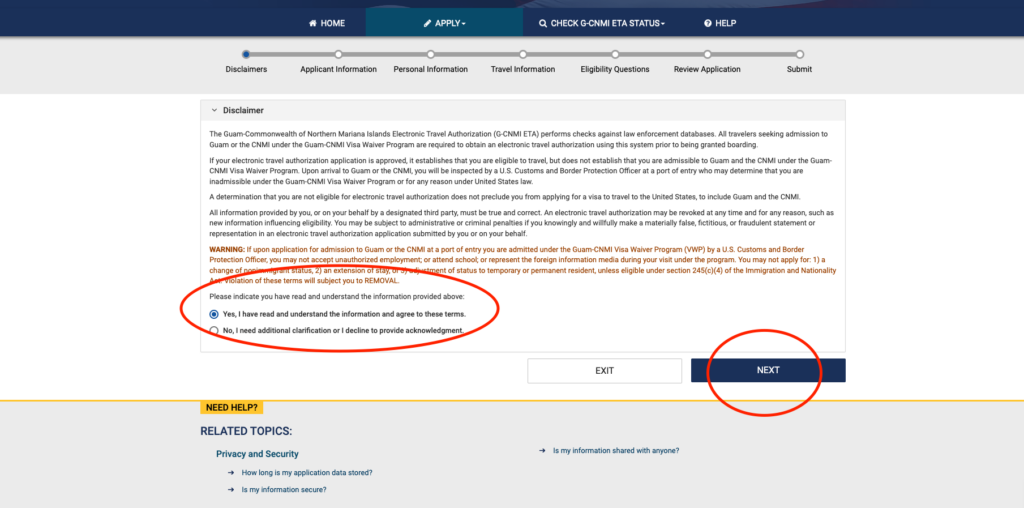Jump to Applicant Information step marker
This screenshot has width=1024, height=508.
pos(338,54)
